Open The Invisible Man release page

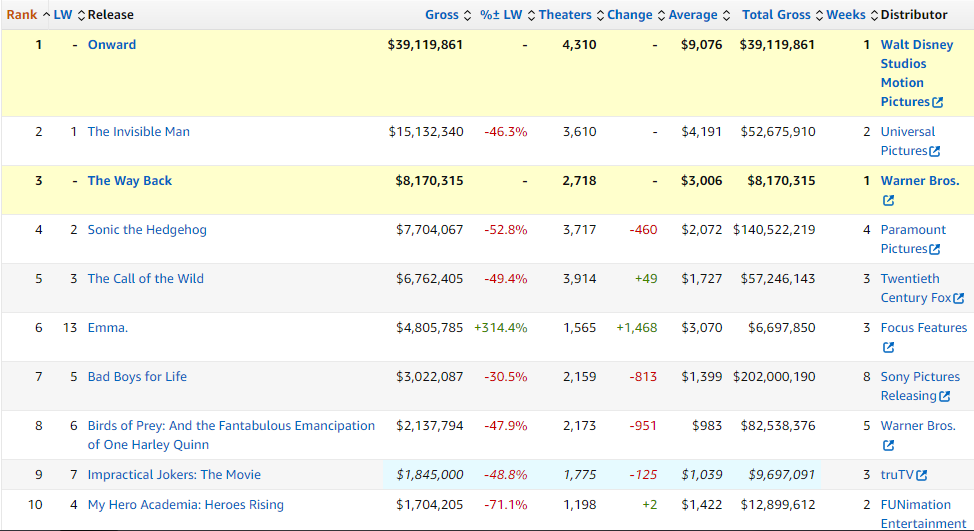pyautogui.click(x=138, y=132)
